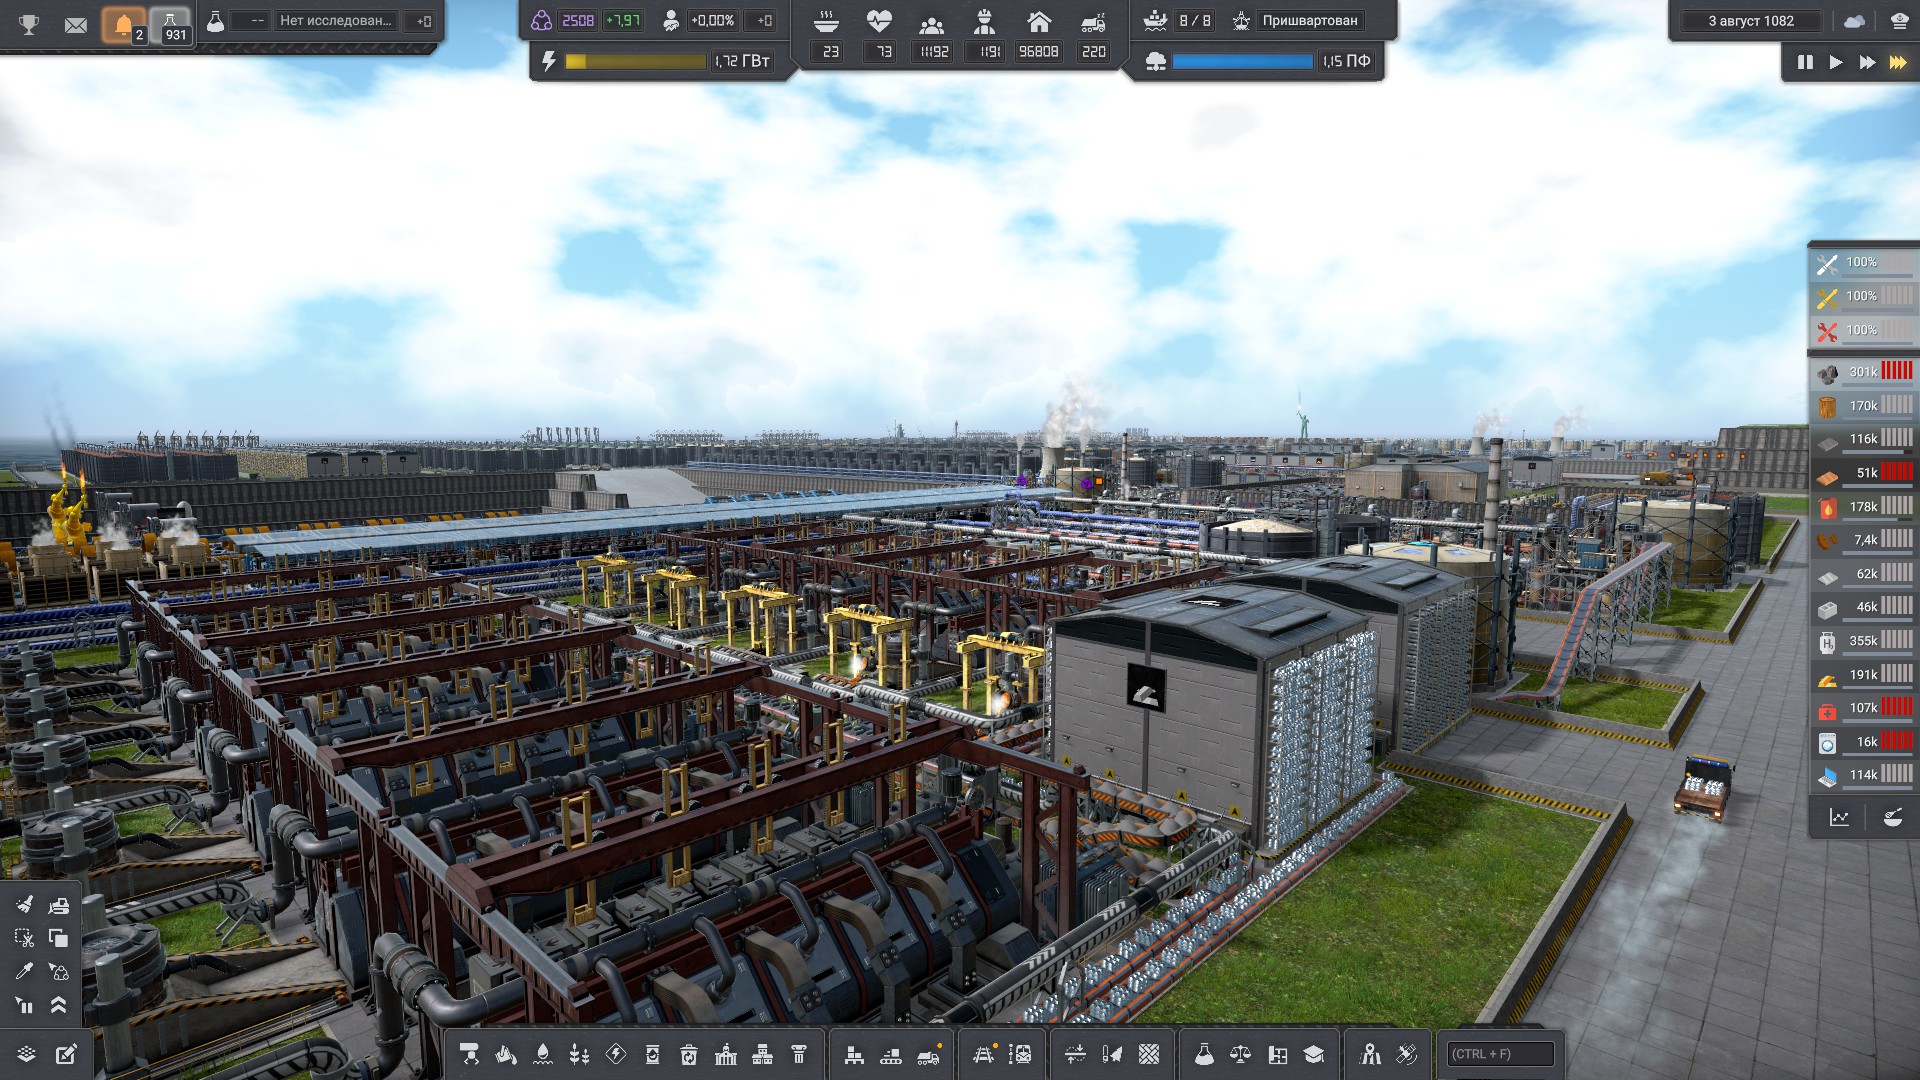Open the farming crops build category
The width and height of the screenshot is (1920, 1080).
[x=579, y=1054]
